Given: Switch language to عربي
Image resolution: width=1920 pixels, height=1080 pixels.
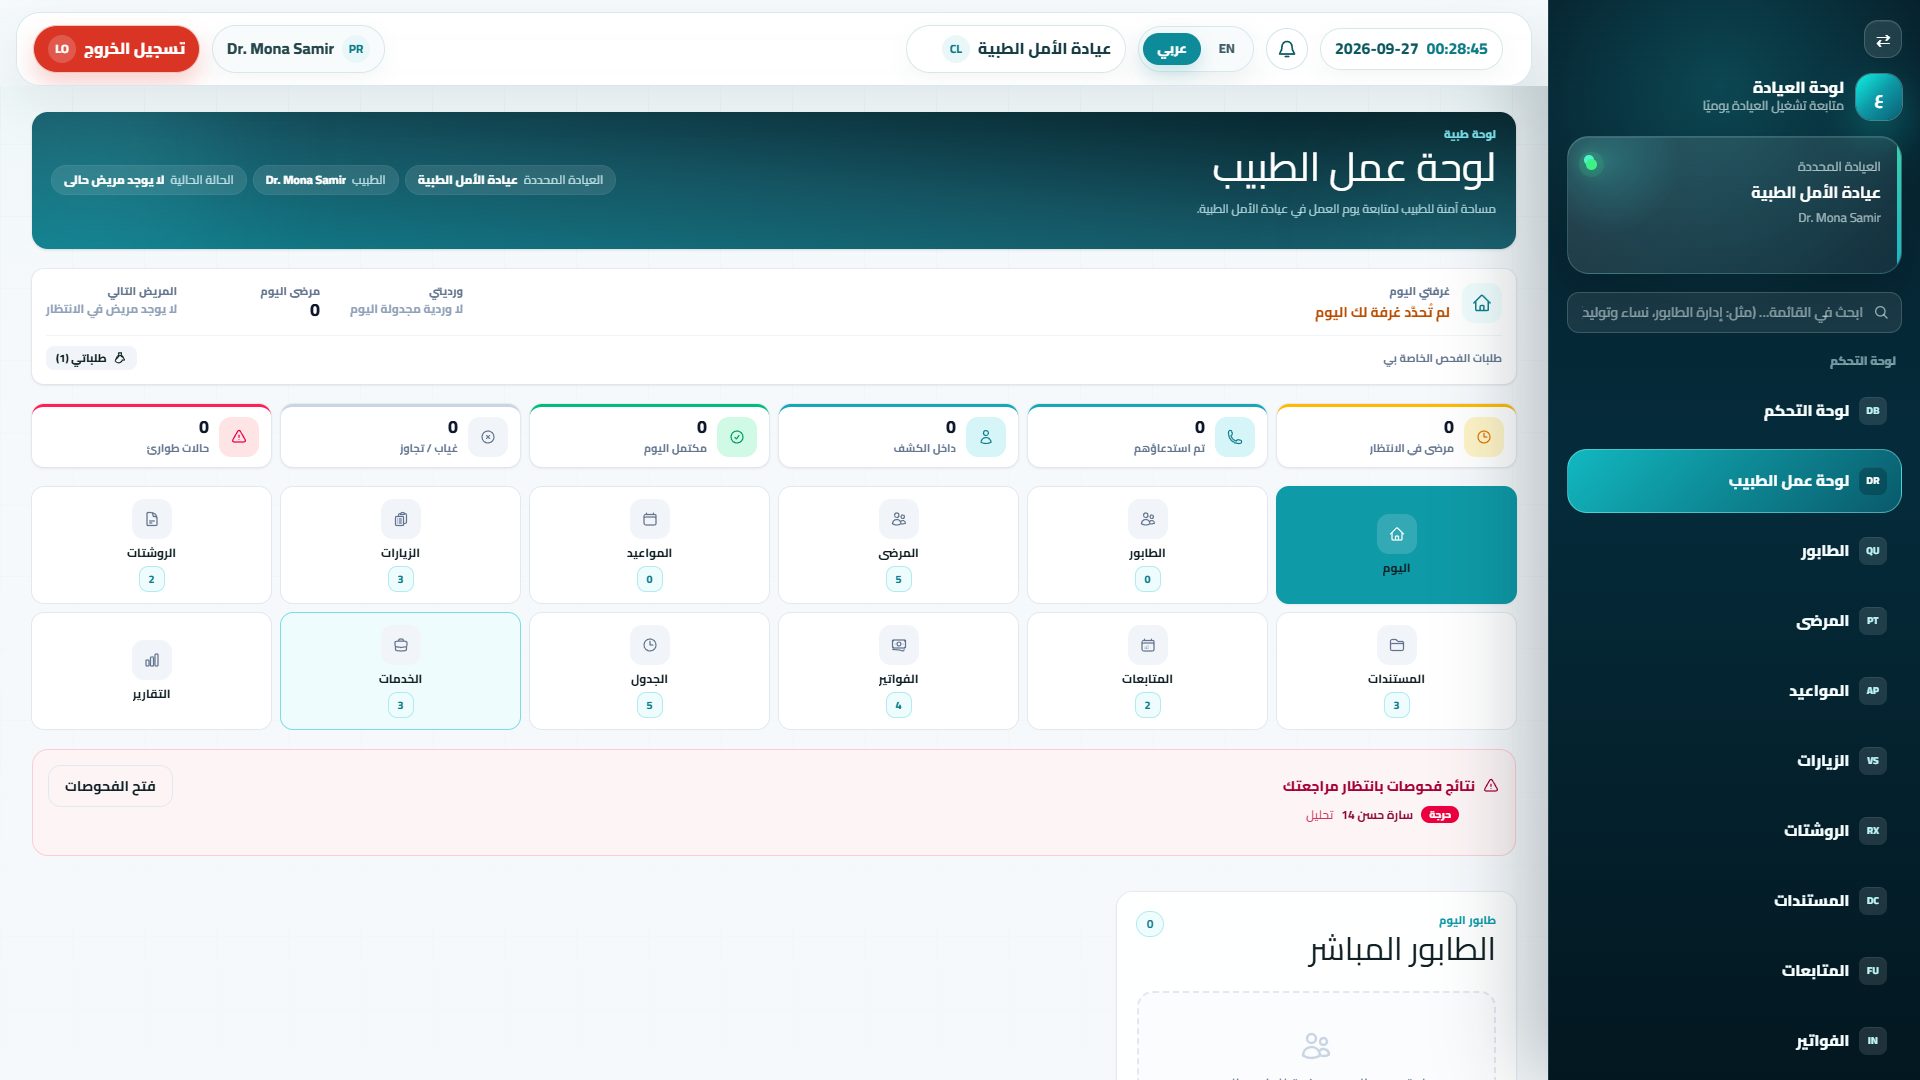Looking at the screenshot, I should [x=1171, y=49].
